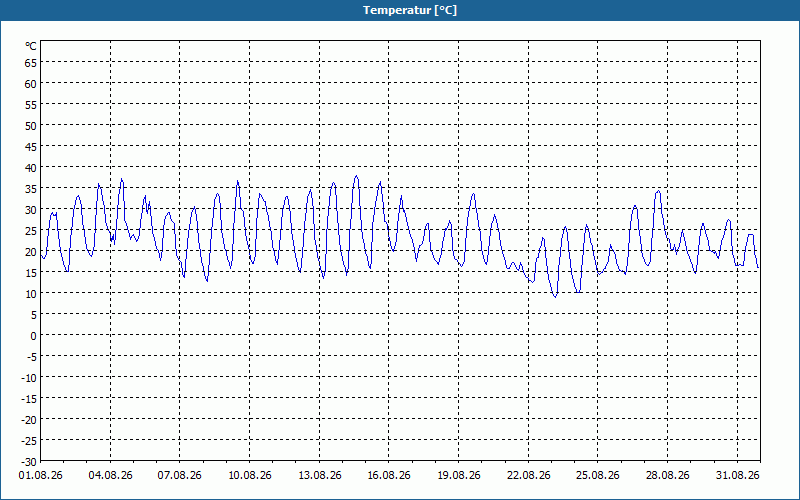Select the 40 y-axis tick label

[31, 168]
